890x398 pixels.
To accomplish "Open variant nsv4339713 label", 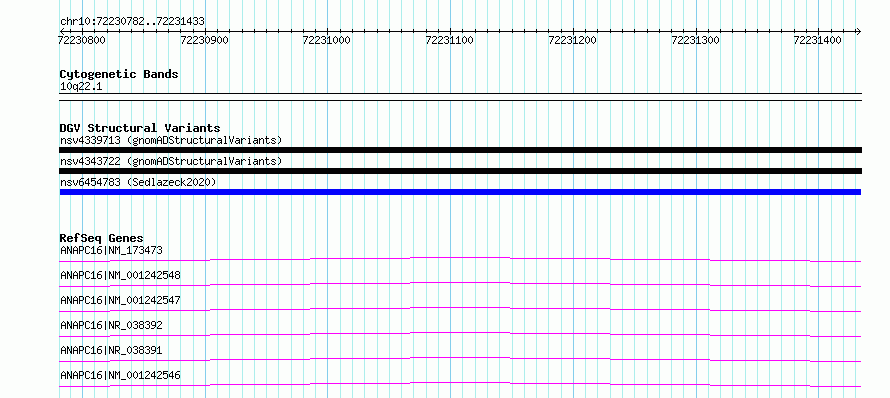I will pos(171,140).
